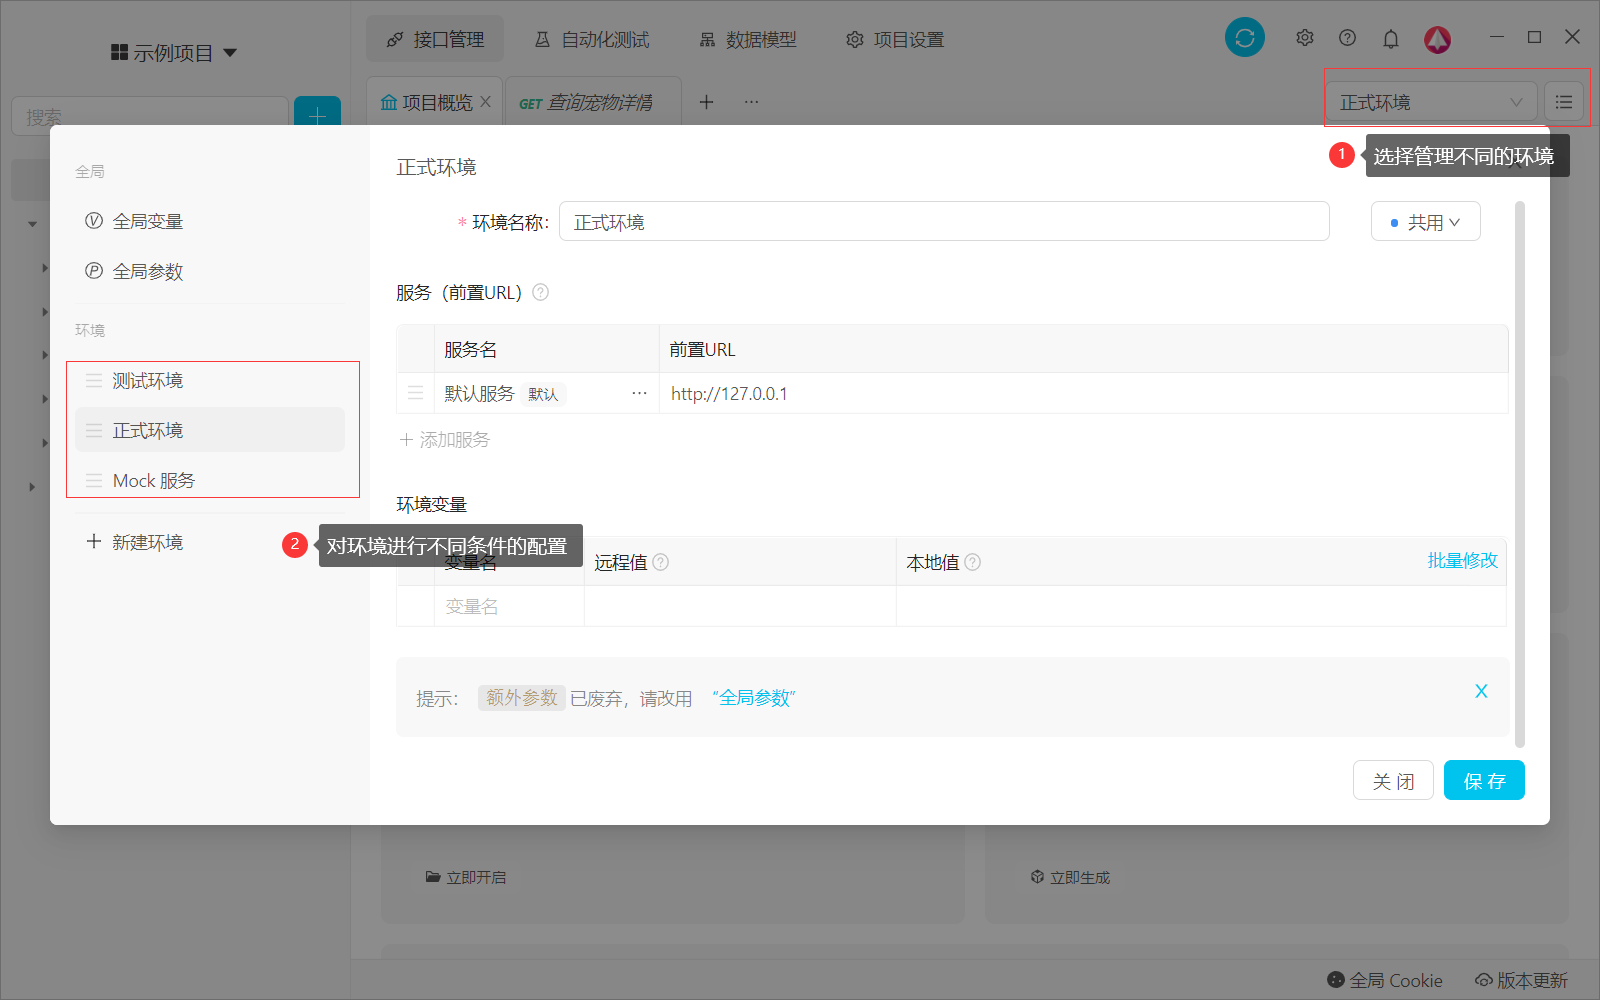This screenshot has height=1000, width=1600.
Task: Switch to 数据模型 tab
Action: [x=748, y=39]
